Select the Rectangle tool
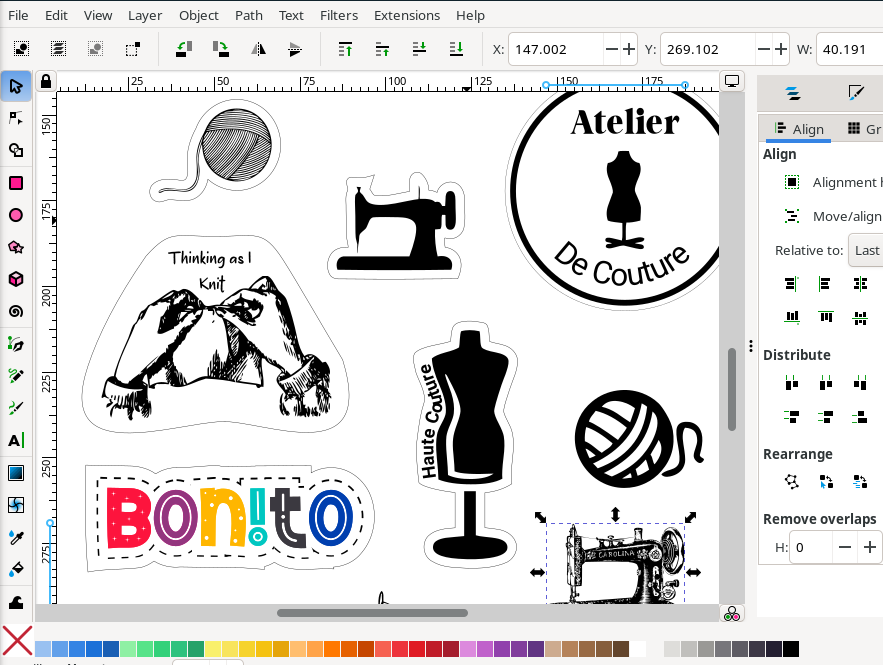Screen dimensions: 883x665 click(x=16, y=183)
